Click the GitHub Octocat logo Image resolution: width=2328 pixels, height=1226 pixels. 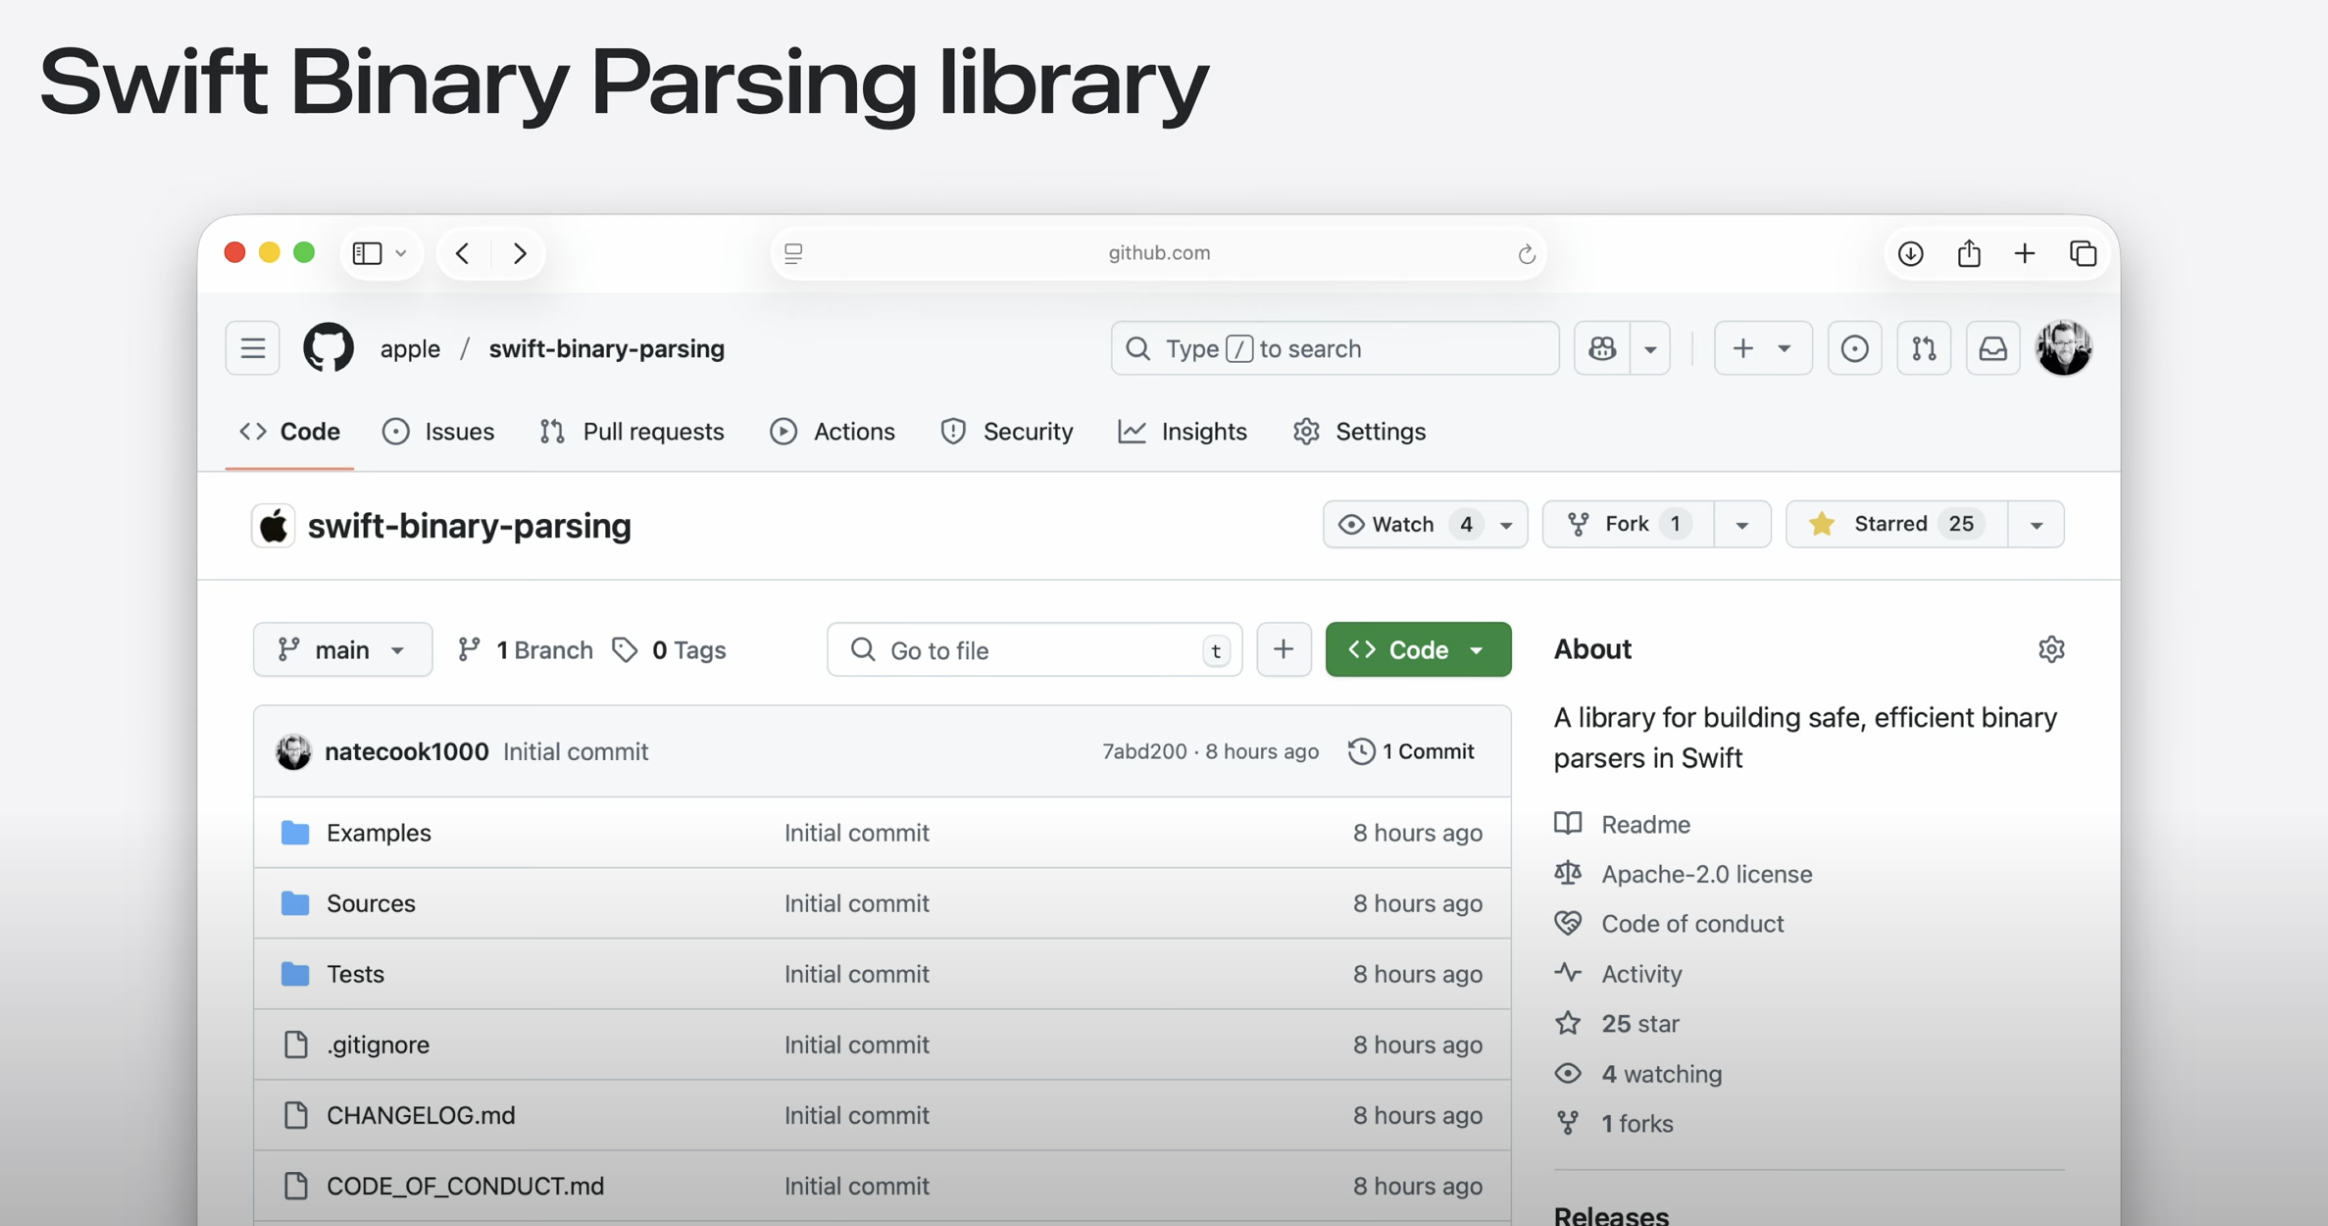click(328, 348)
